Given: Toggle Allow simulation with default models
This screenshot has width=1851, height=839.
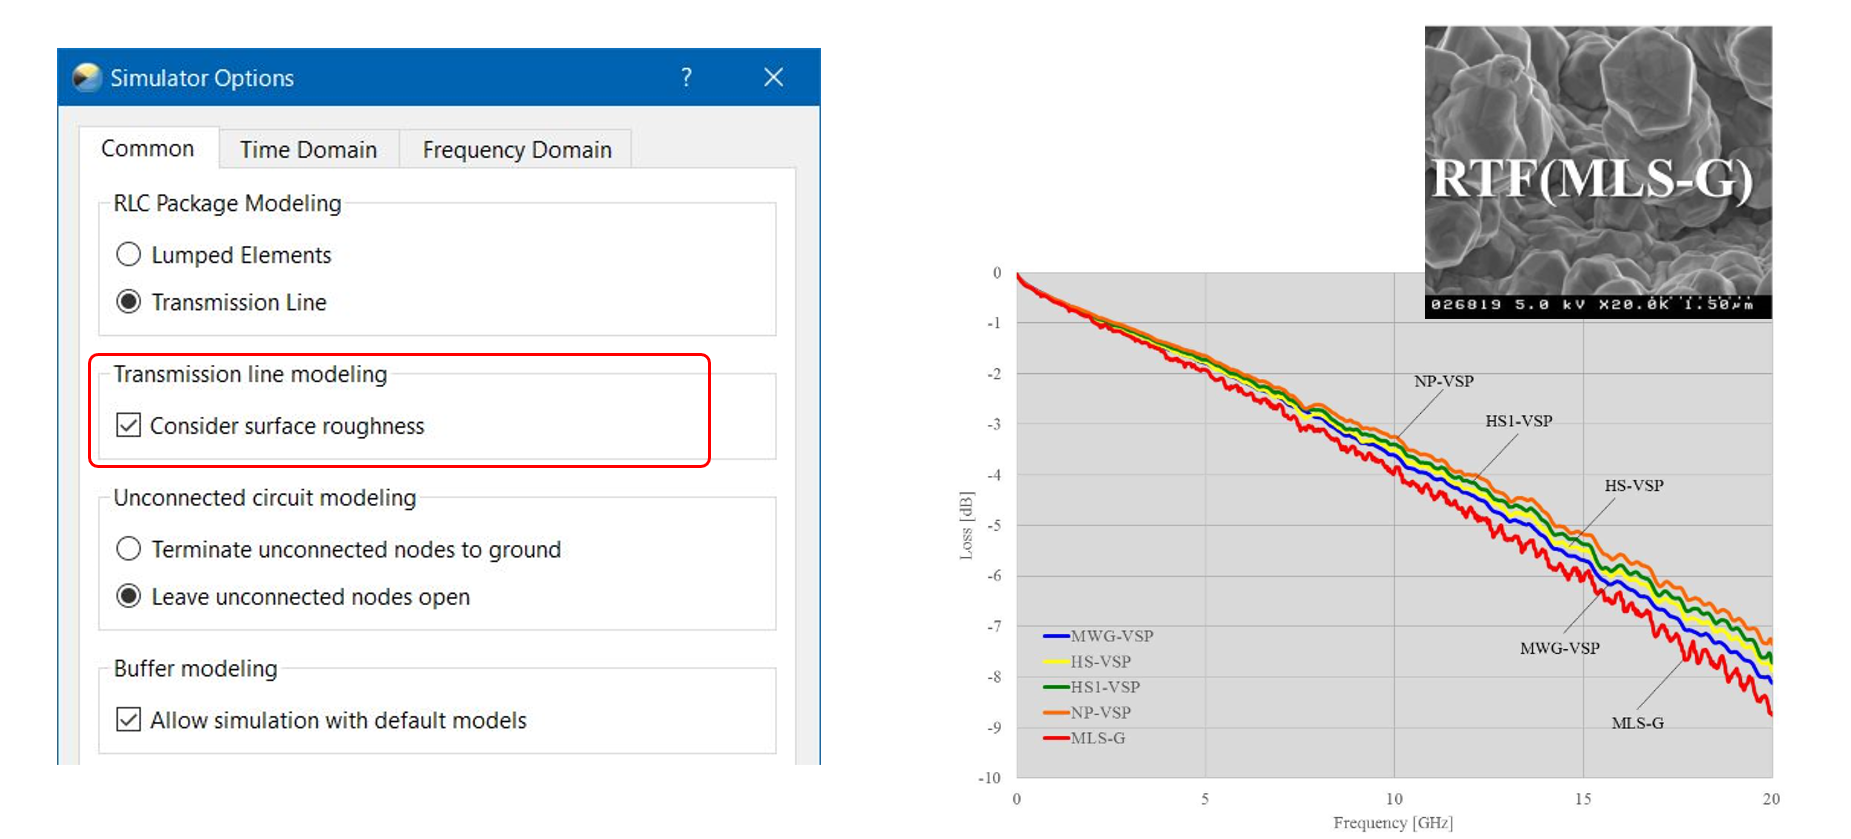Looking at the screenshot, I should 129,720.
